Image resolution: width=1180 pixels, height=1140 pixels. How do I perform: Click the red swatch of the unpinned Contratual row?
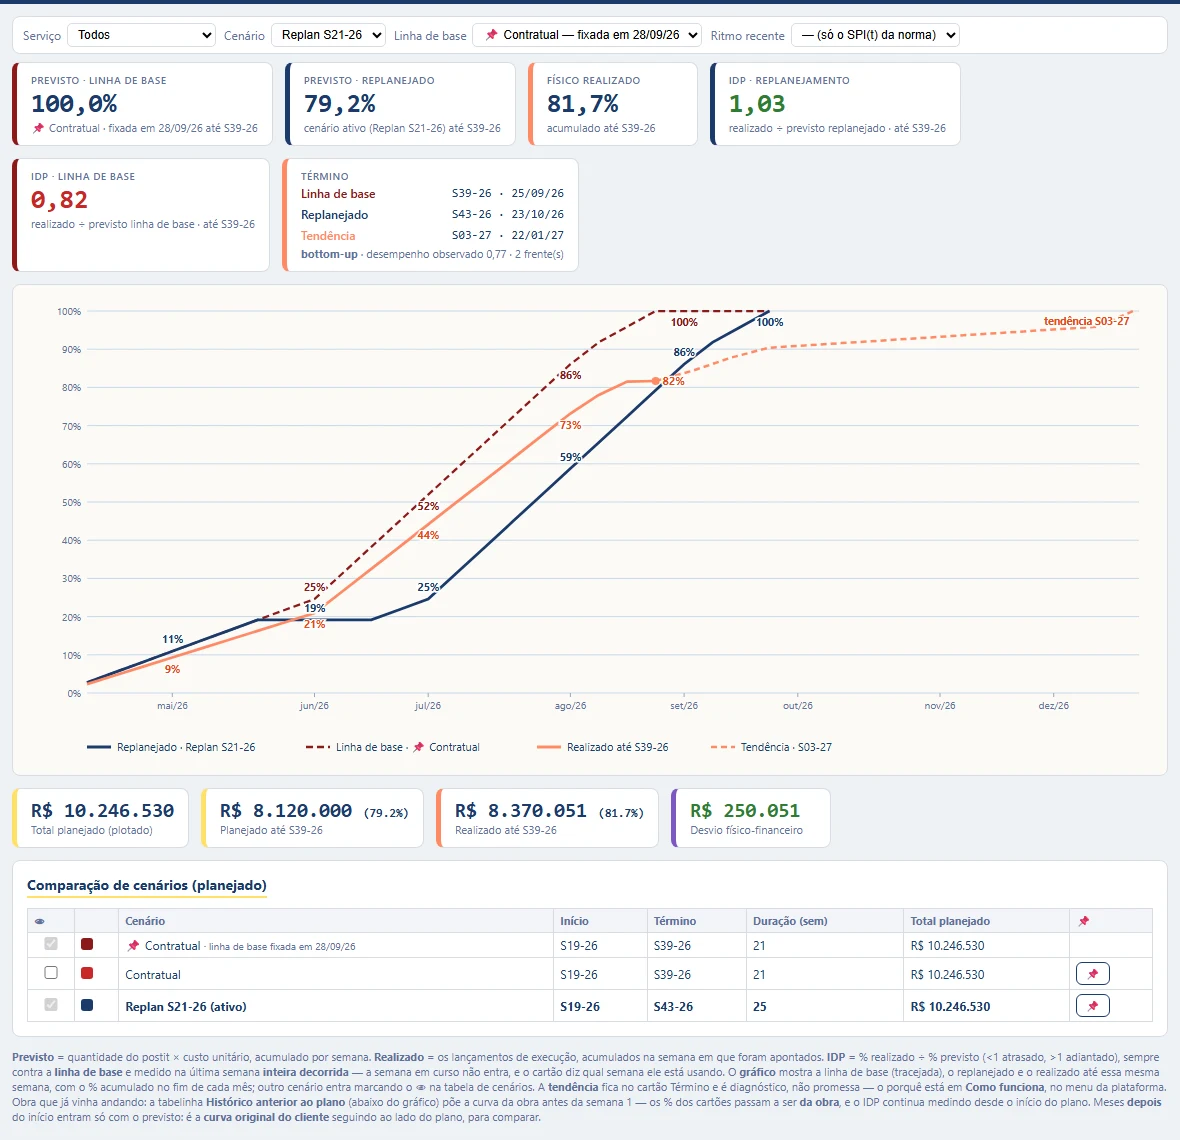click(87, 973)
